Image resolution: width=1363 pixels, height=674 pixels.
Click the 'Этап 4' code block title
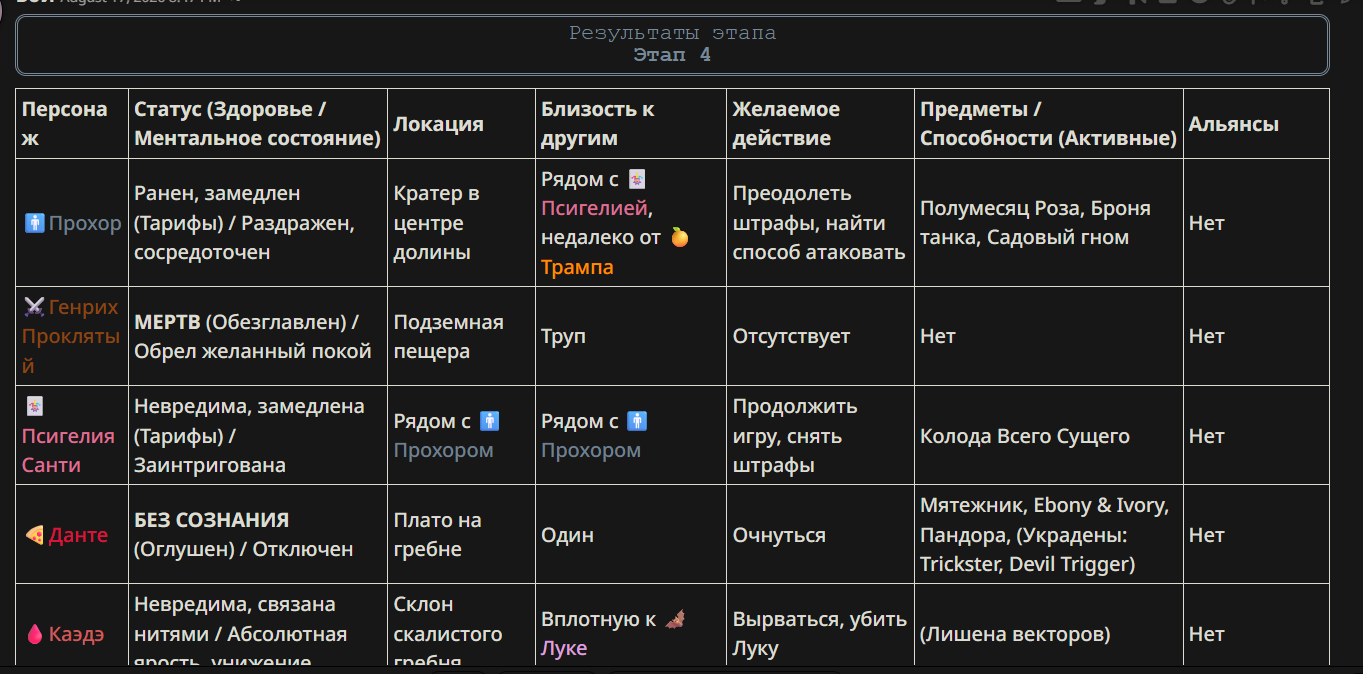coord(672,55)
